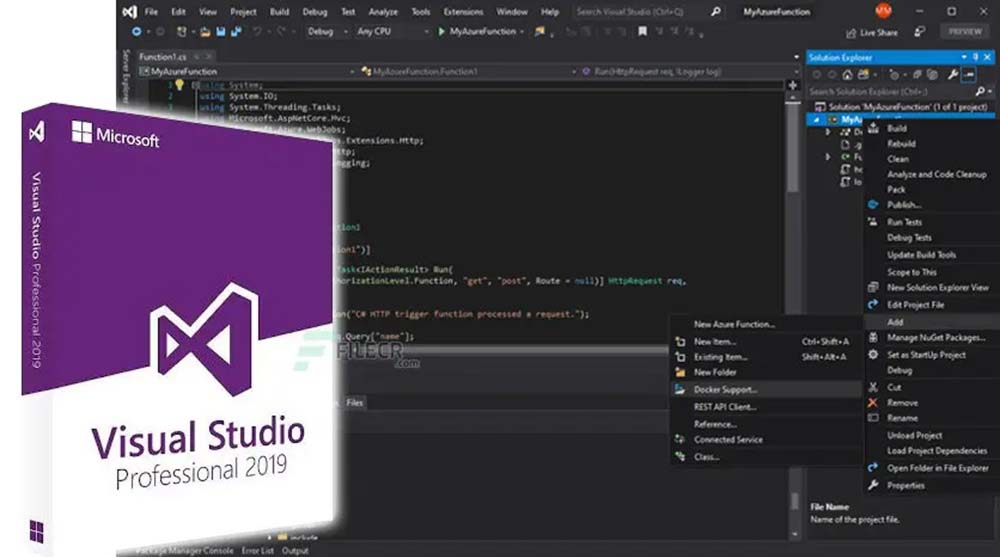Open the Extensions menu
1000x557 pixels.
click(x=464, y=11)
